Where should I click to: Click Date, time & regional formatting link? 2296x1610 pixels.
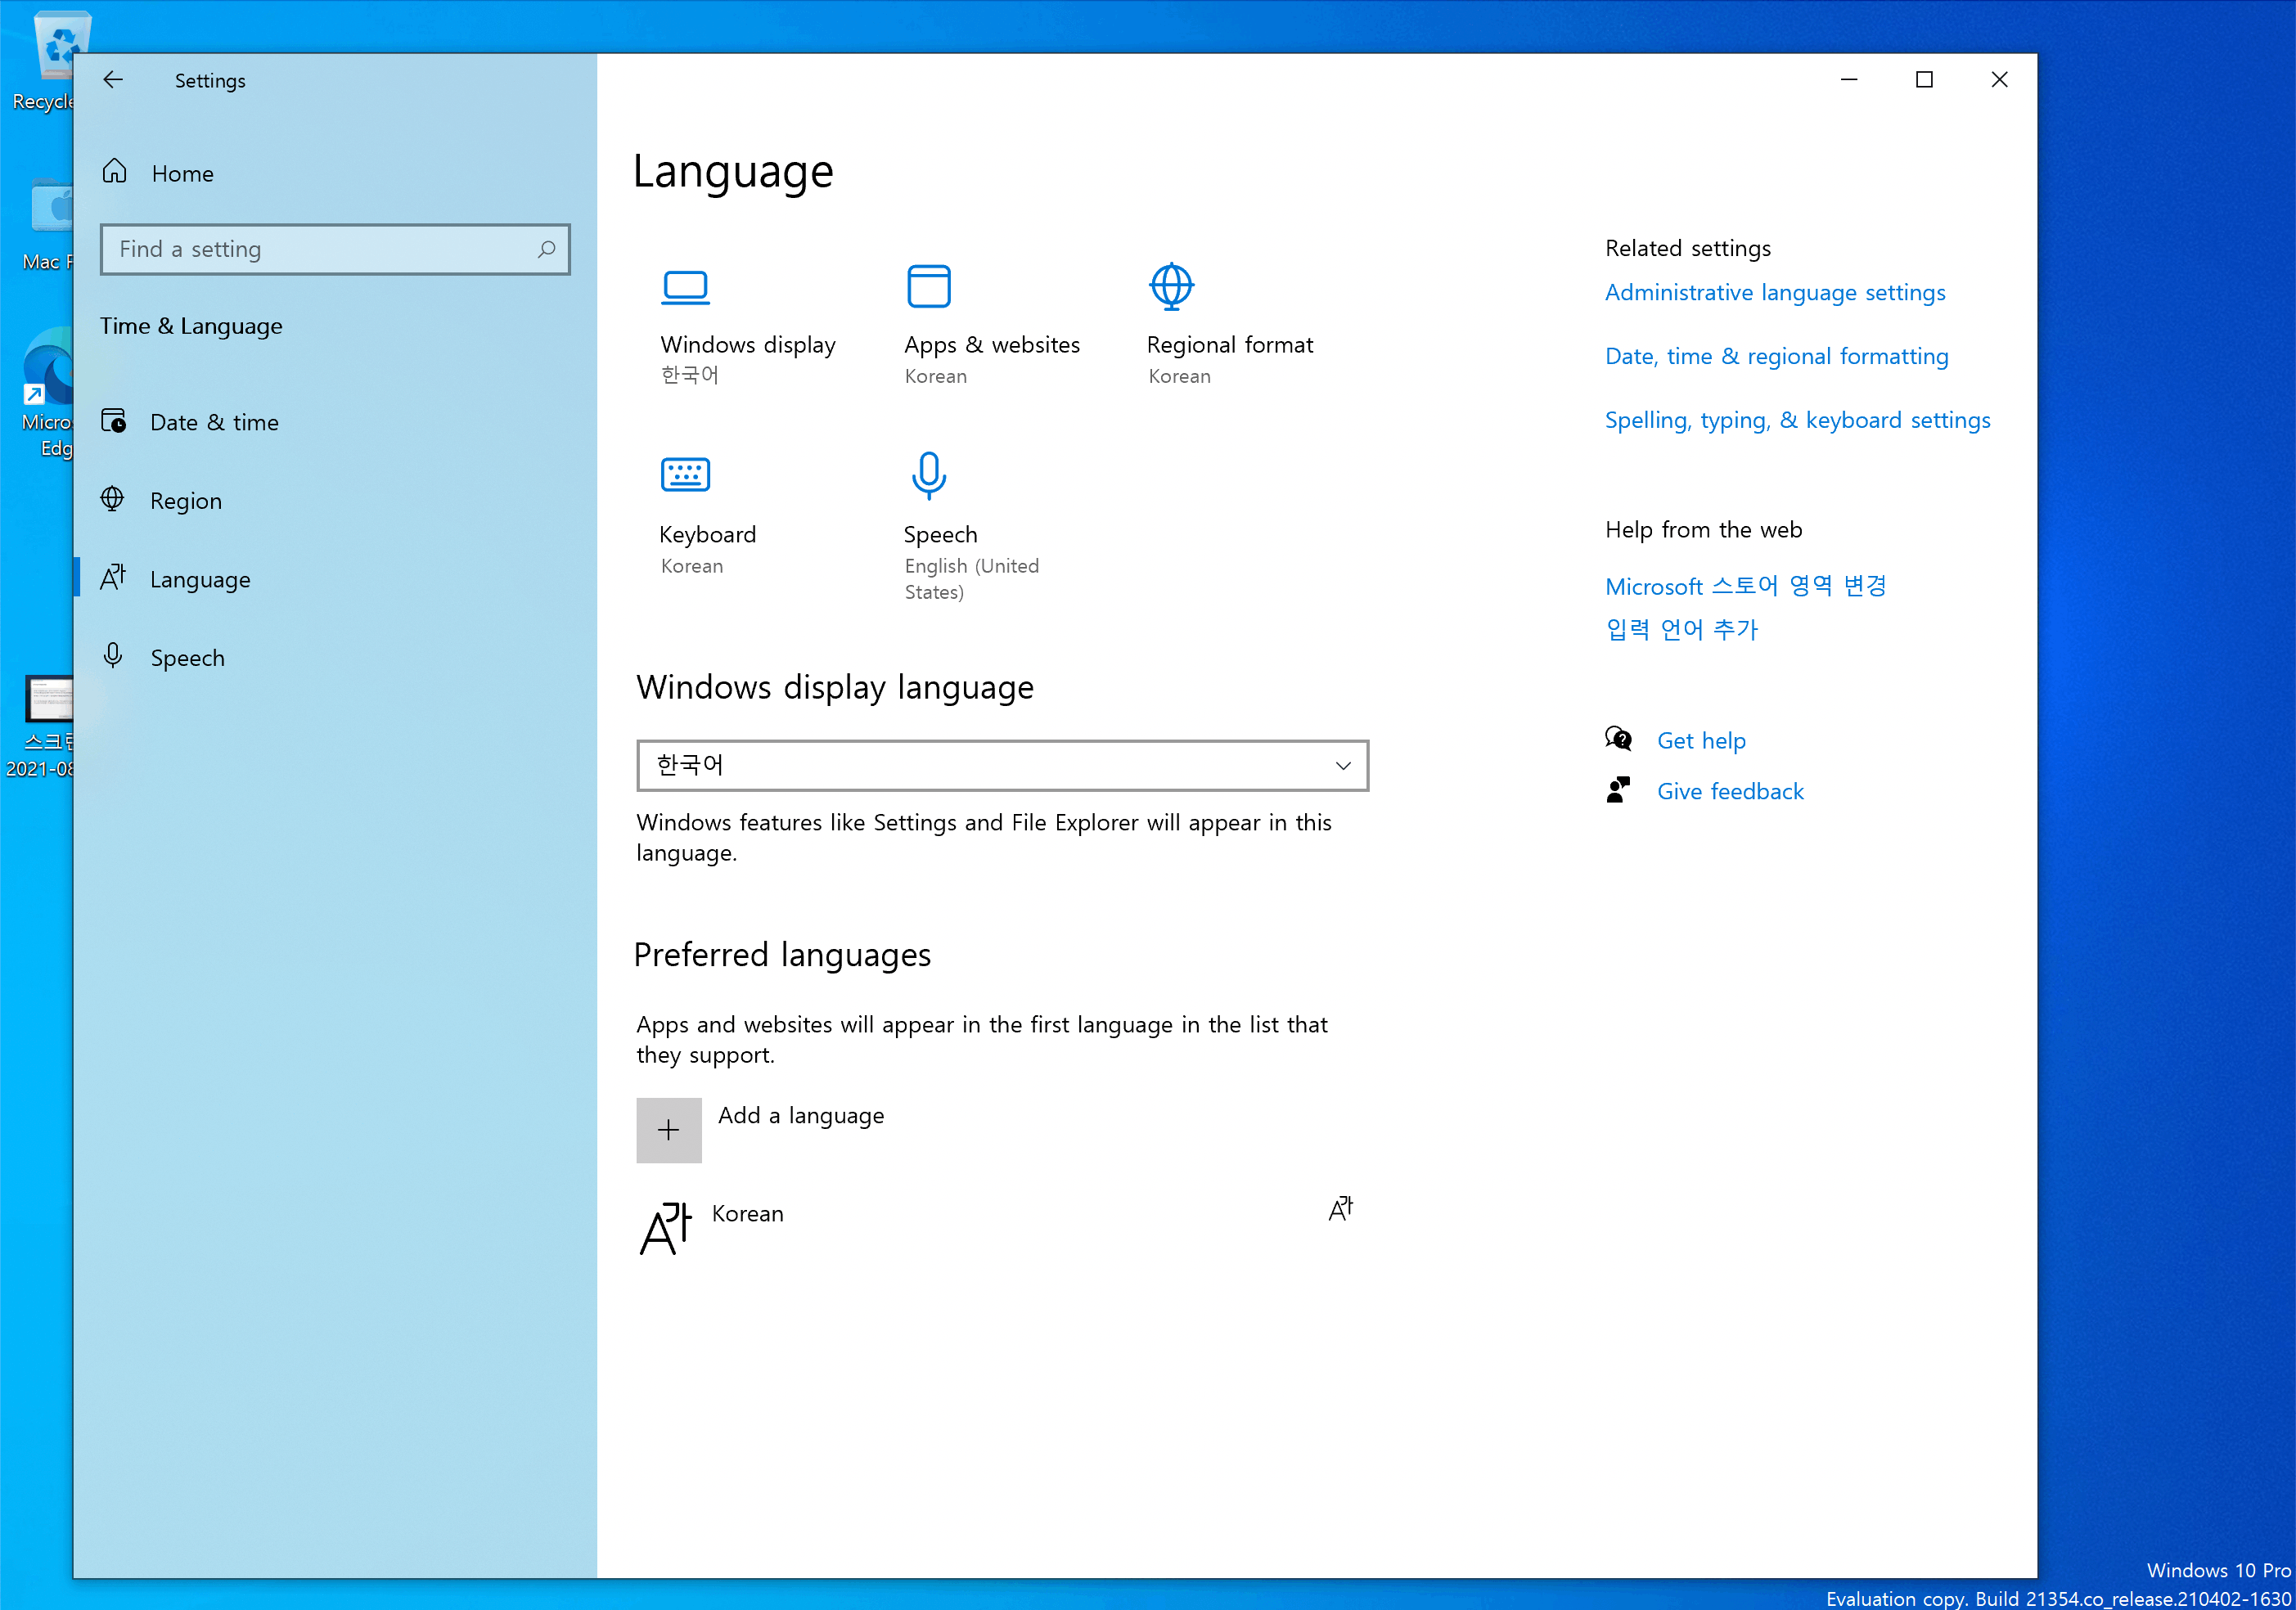(1776, 357)
